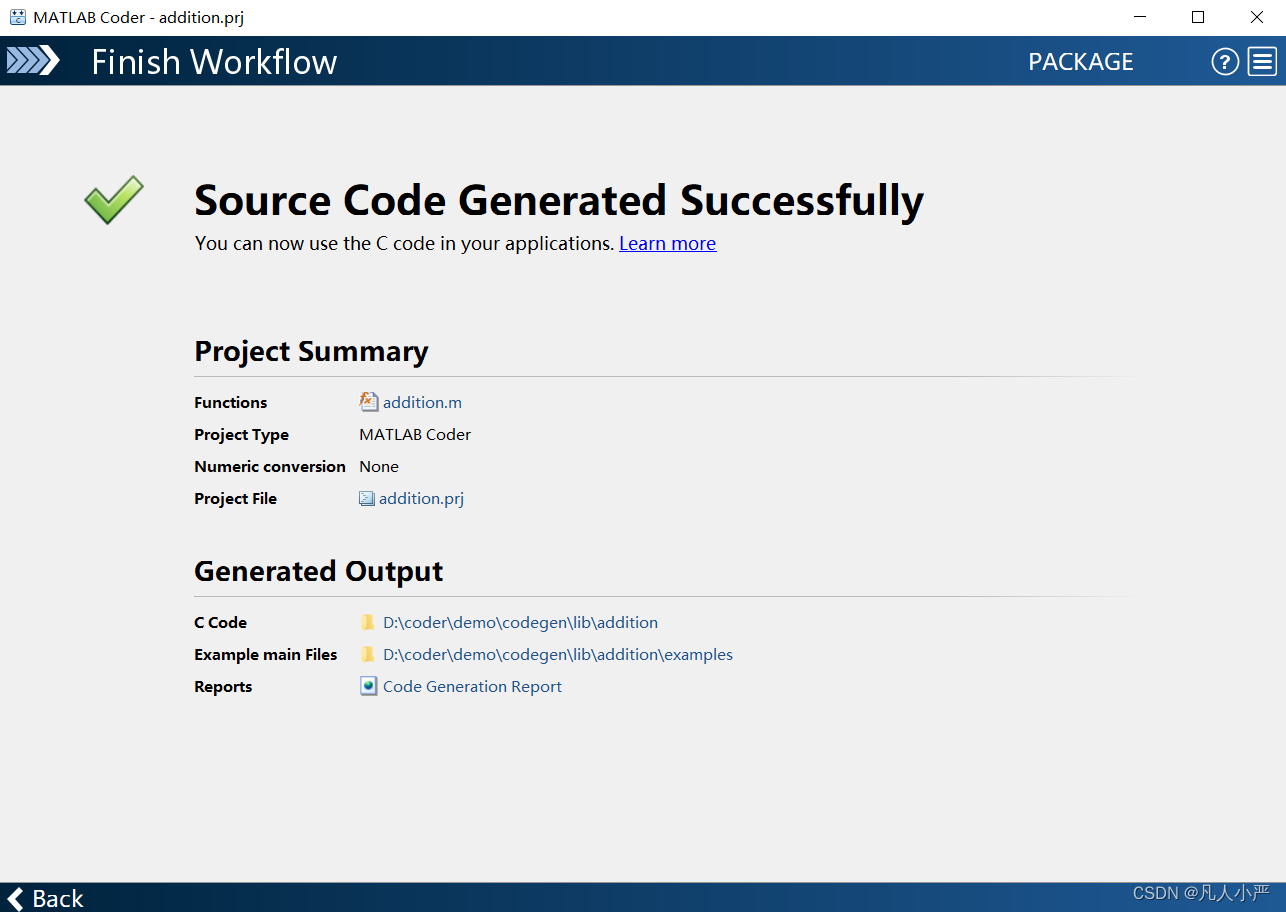Screen dimensions: 1286x912
Task: Open the addition.prj project file link
Action: (421, 498)
